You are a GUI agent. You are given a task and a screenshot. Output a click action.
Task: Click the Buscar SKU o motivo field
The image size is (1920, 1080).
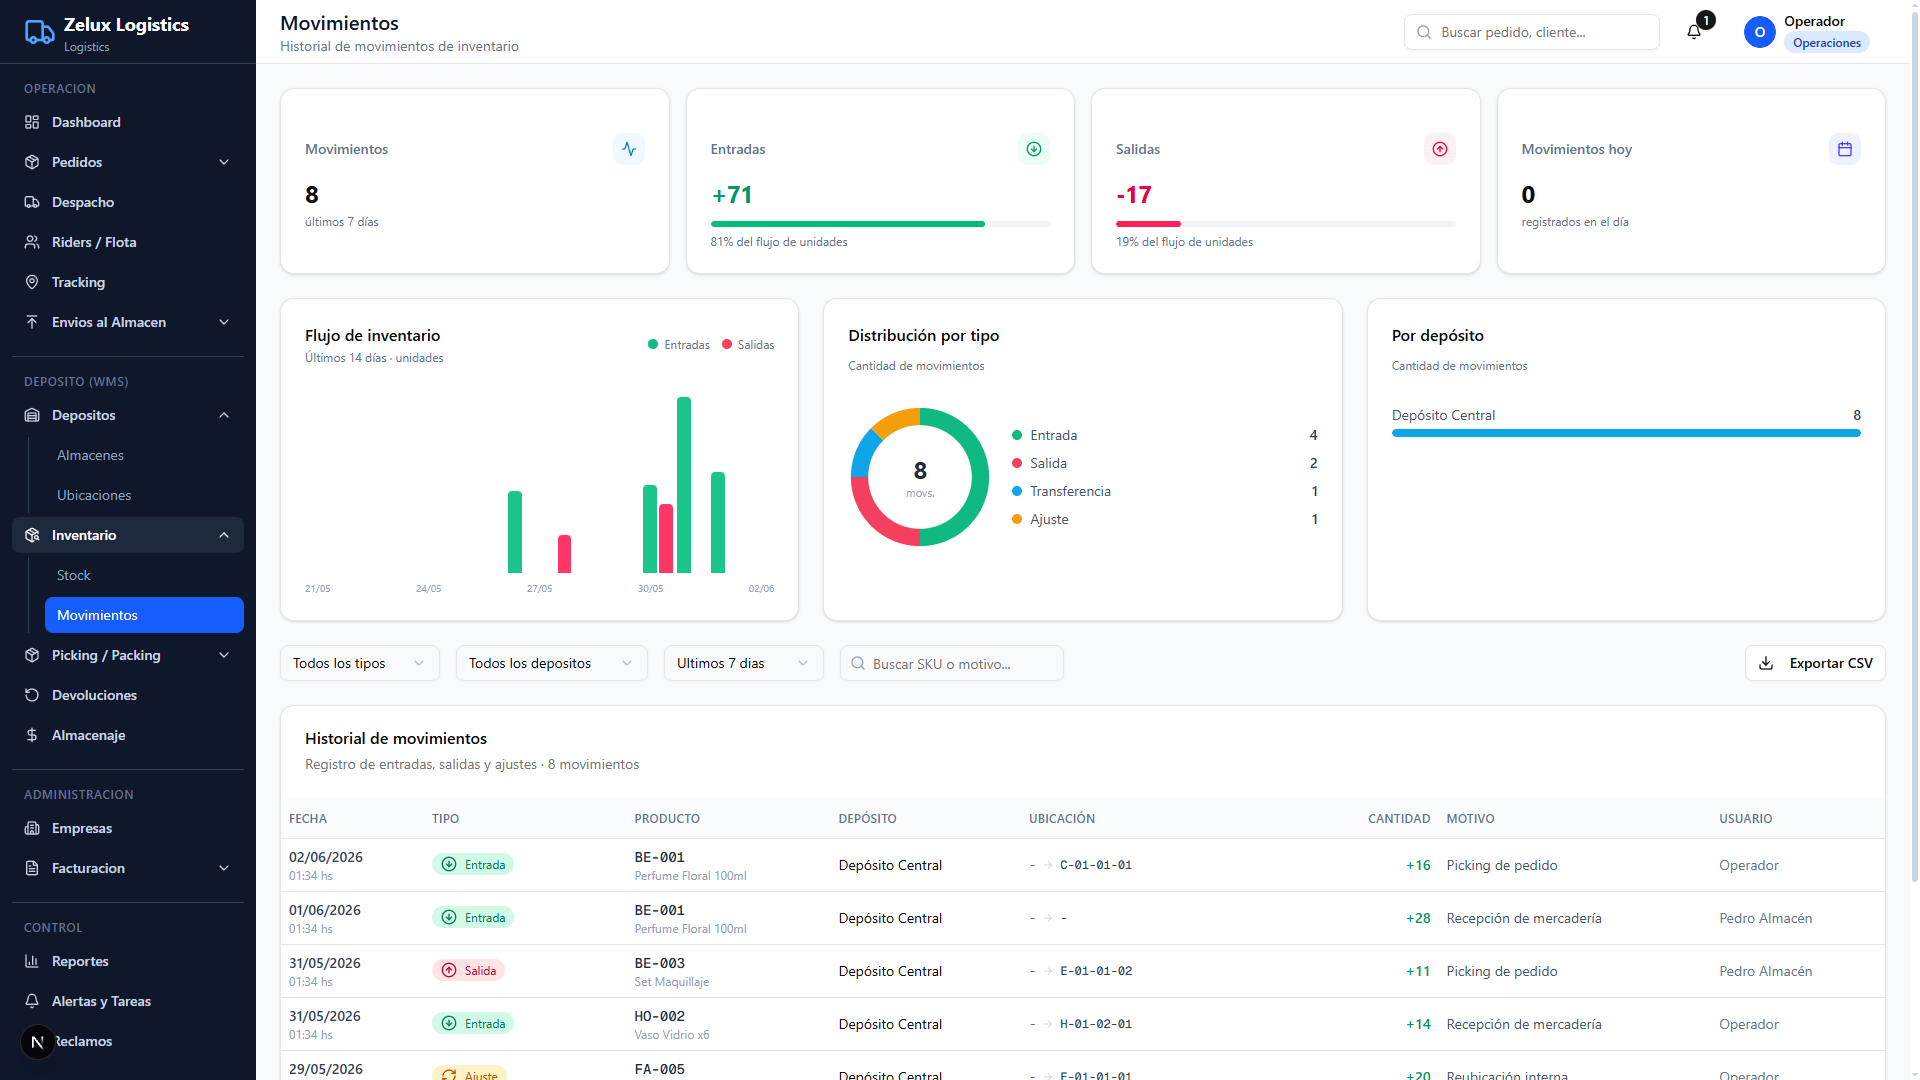point(952,663)
